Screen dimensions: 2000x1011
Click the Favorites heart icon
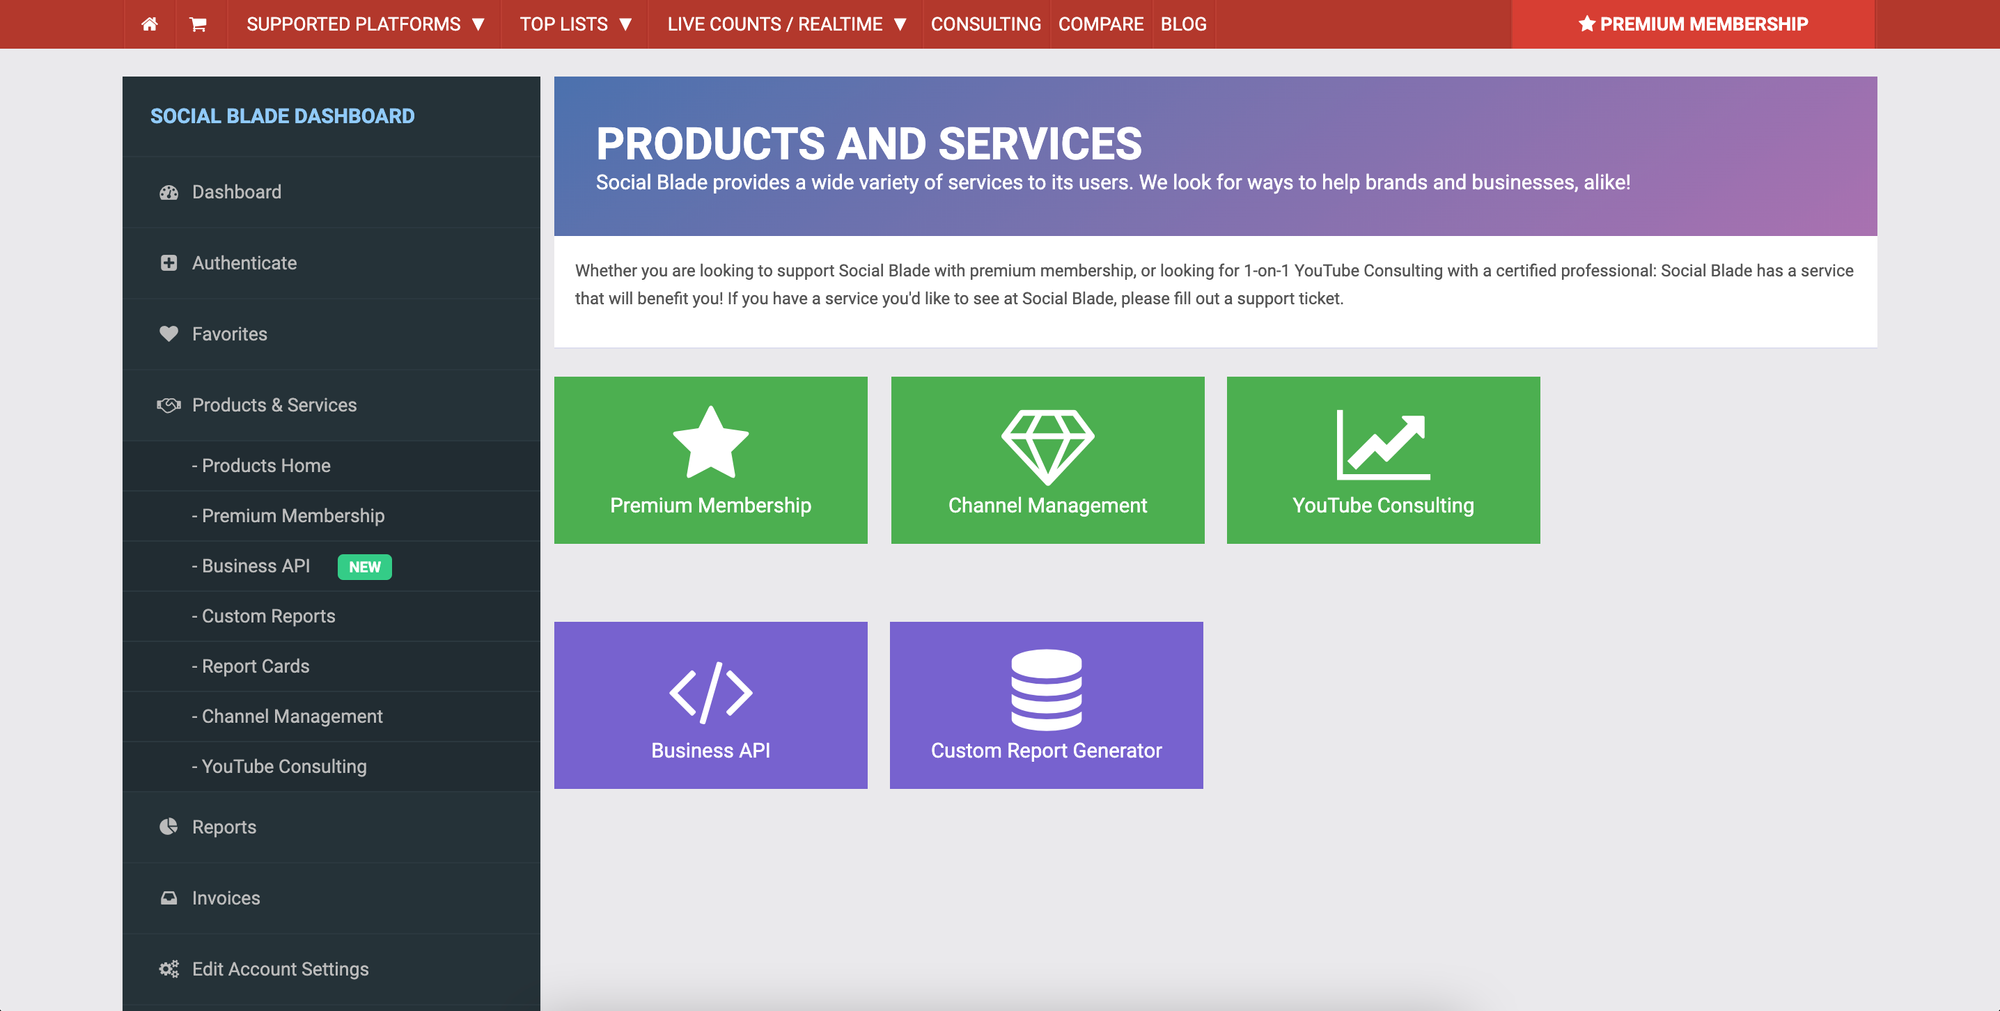[x=169, y=334]
